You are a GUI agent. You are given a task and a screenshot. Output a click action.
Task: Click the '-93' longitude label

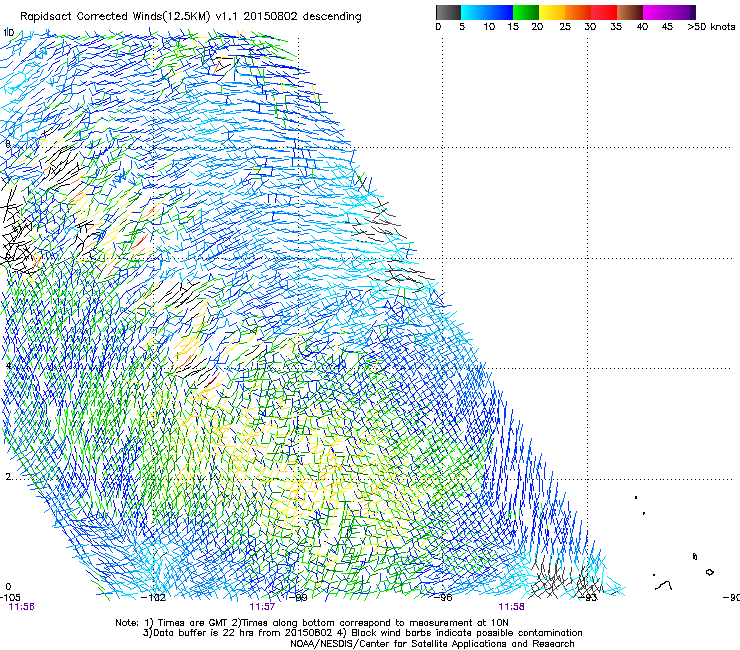tap(588, 598)
